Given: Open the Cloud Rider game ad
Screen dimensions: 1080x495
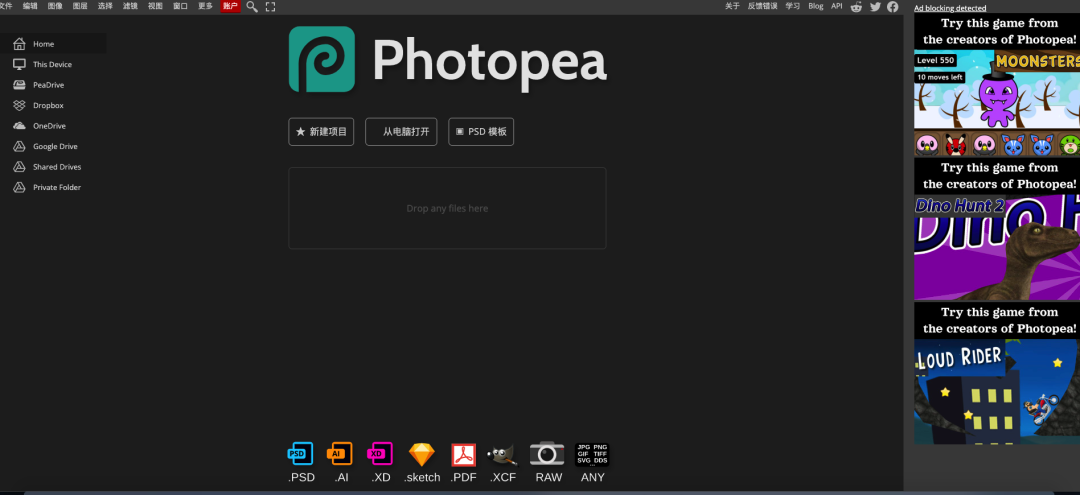Looking at the screenshot, I should (997, 374).
